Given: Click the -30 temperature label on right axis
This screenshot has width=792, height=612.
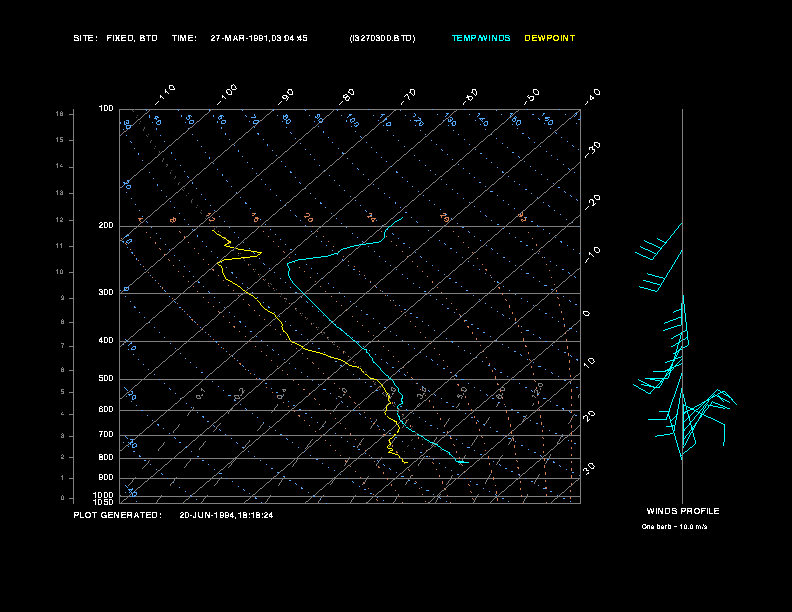Looking at the screenshot, I should click(x=592, y=150).
